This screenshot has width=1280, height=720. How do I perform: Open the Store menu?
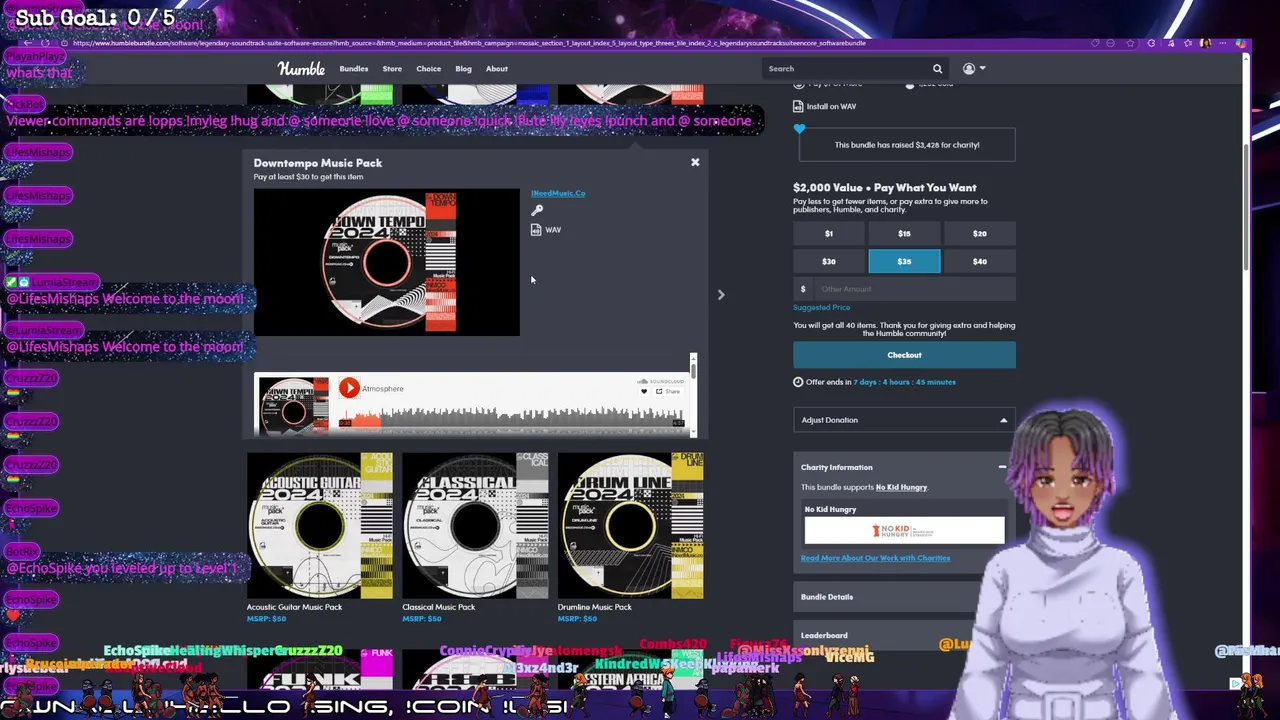click(392, 69)
